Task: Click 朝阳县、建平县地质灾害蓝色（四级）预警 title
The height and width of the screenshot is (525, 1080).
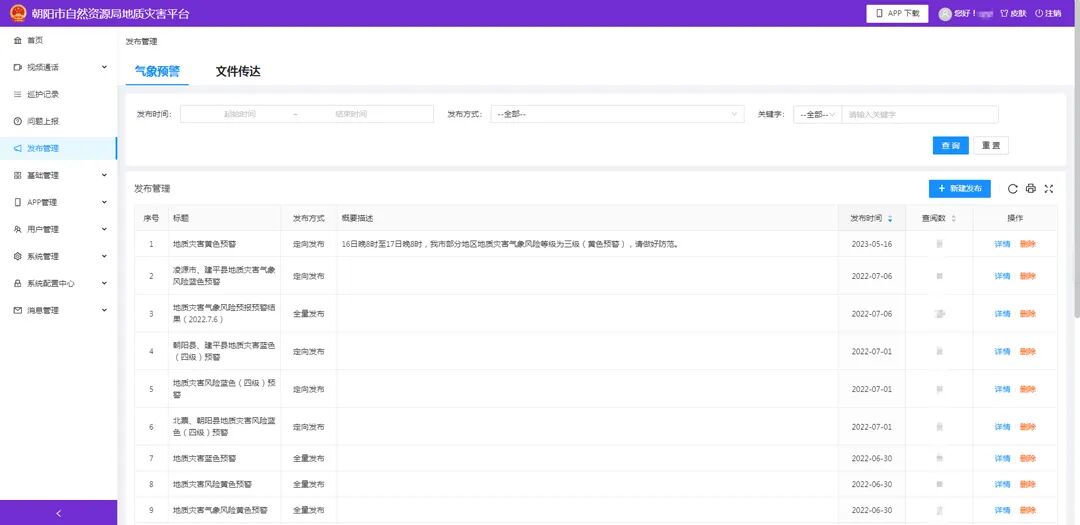Action: tap(224, 351)
